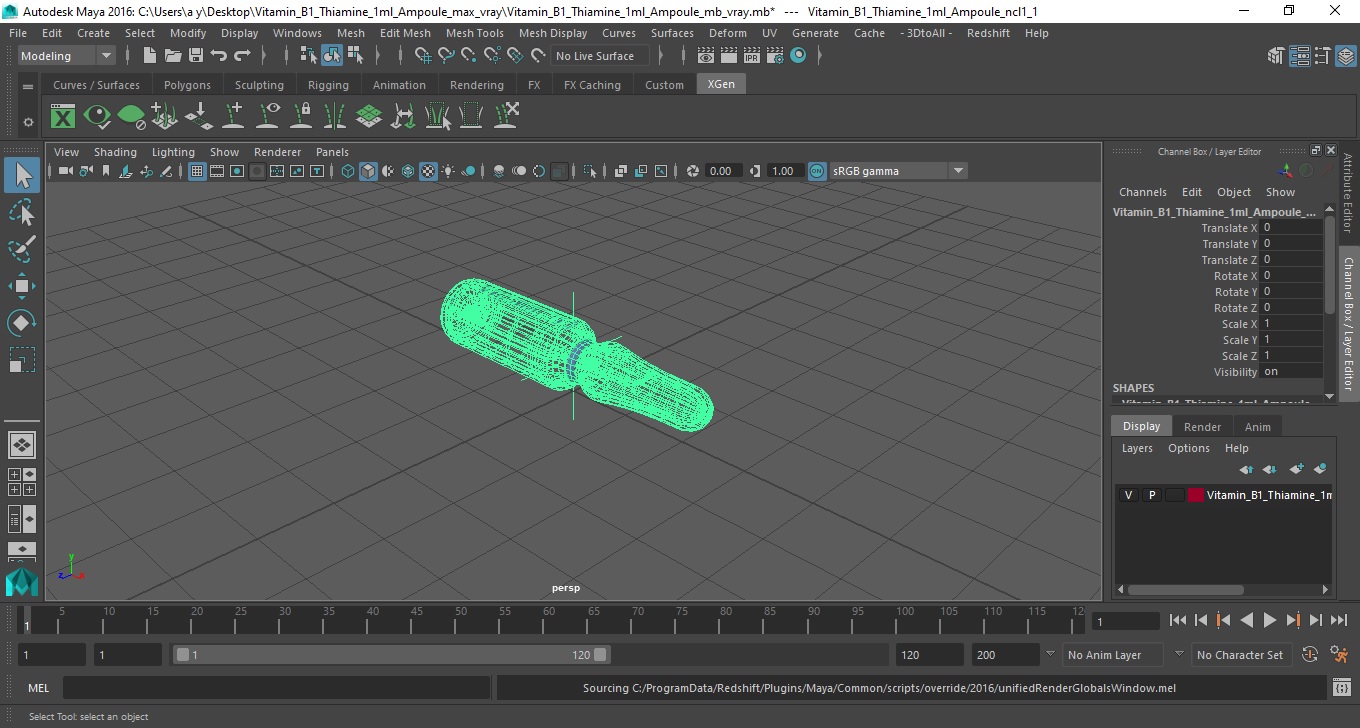Viewport: 1360px width, 728px height.
Task: Click the shelf settings gear icon
Action: pyautogui.click(x=28, y=122)
